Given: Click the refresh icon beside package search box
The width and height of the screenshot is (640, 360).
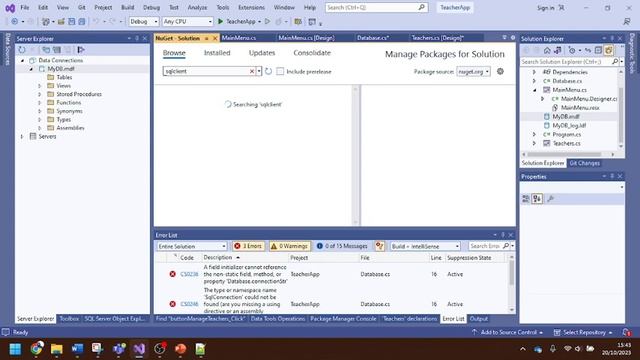Looking at the screenshot, I should (x=268, y=71).
